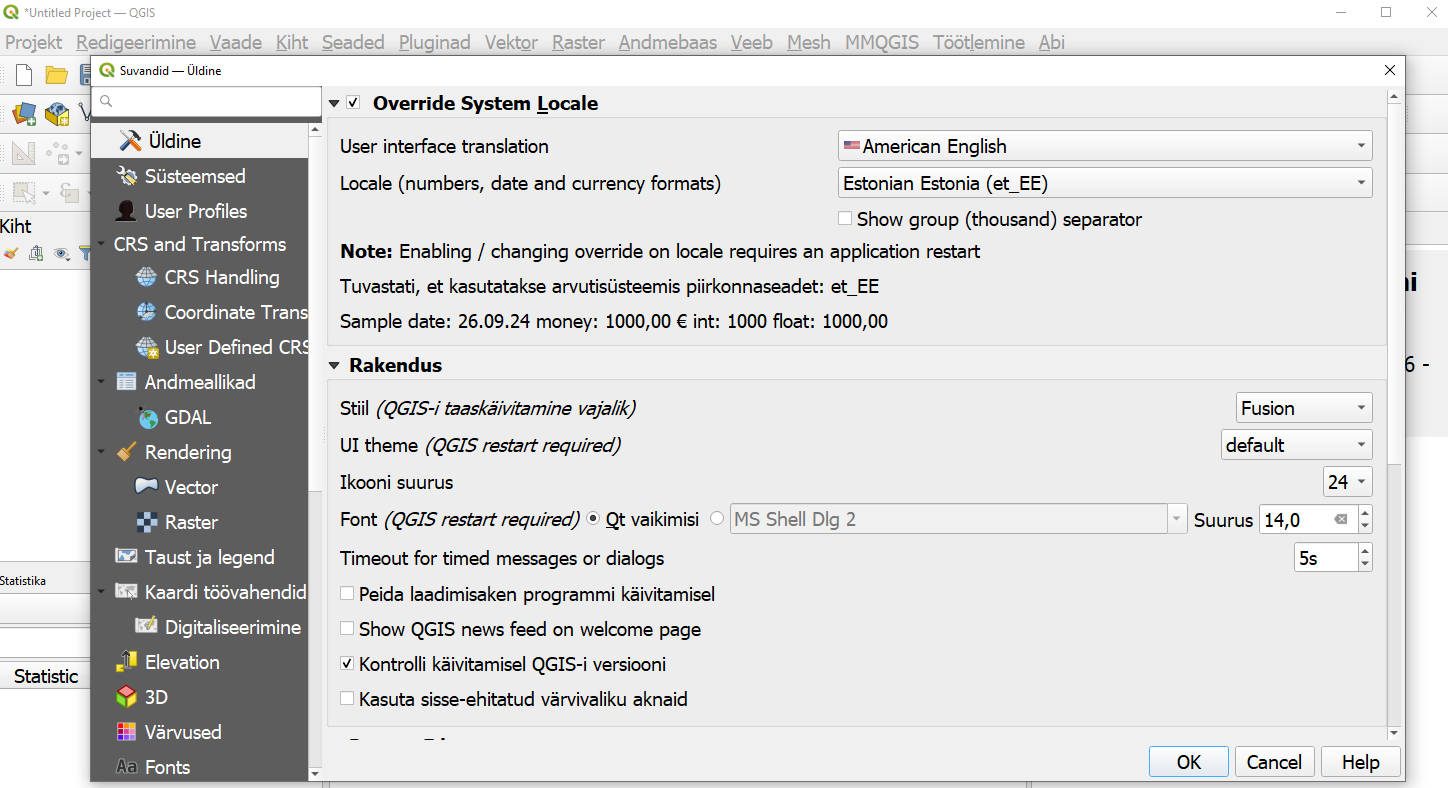1448x788 pixels.
Task: Click the manage map themes eye icon in Kiht panel
Action: click(x=62, y=254)
